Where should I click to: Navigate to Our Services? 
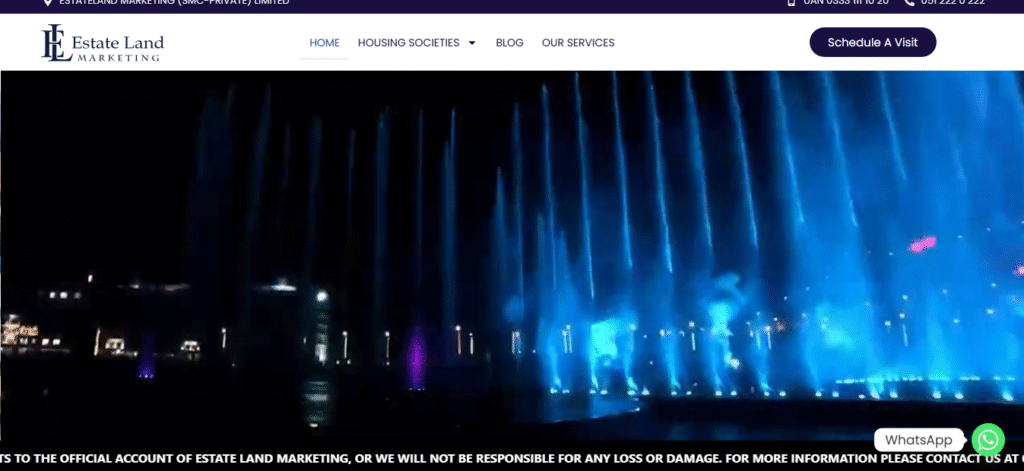coord(578,43)
